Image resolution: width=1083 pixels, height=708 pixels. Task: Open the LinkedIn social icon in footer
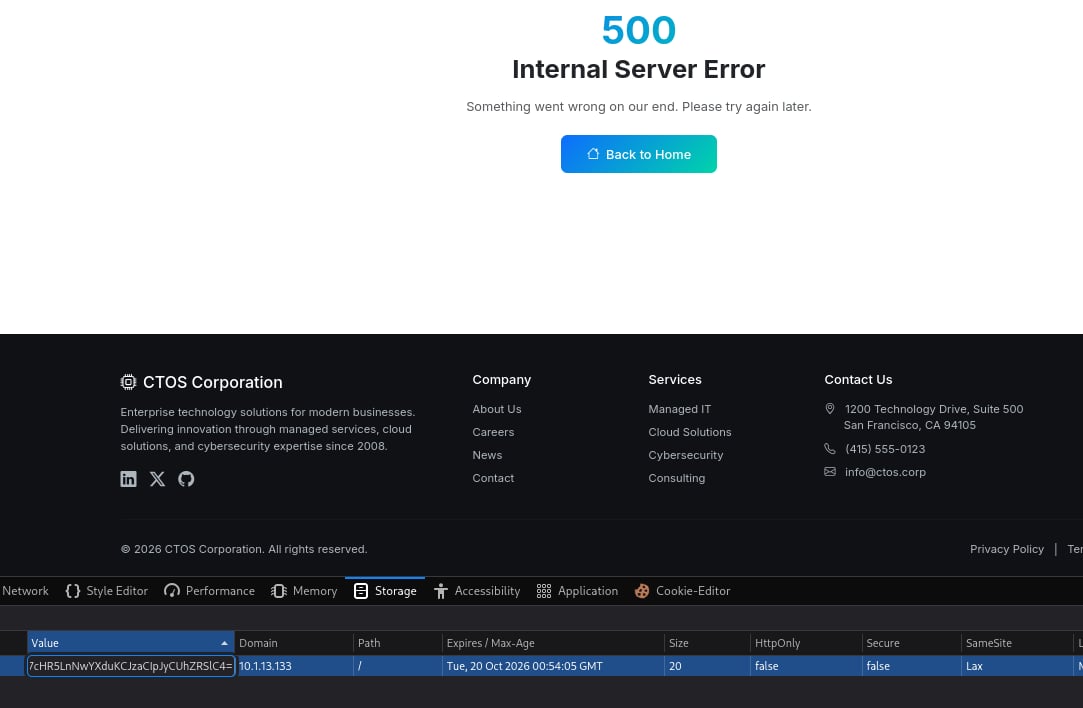coord(128,479)
